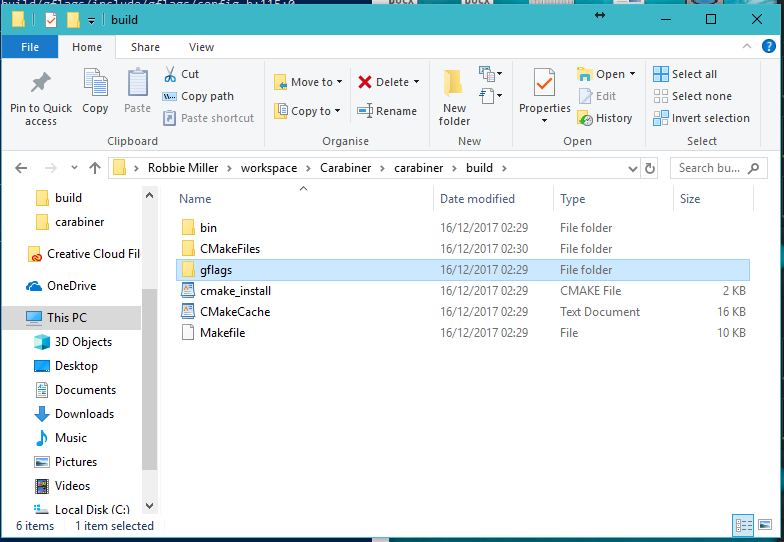This screenshot has width=784, height=542.
Task: Click Invert selection
Action: [x=702, y=118]
